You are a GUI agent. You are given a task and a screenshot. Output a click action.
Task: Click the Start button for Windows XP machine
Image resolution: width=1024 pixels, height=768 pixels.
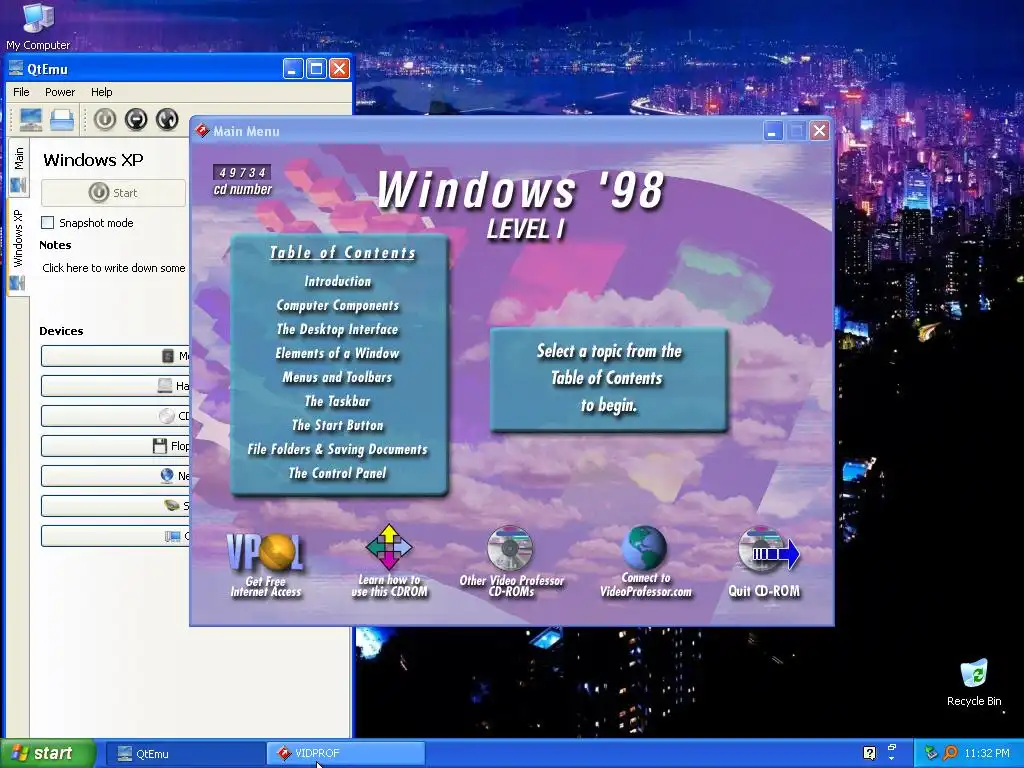click(x=113, y=193)
